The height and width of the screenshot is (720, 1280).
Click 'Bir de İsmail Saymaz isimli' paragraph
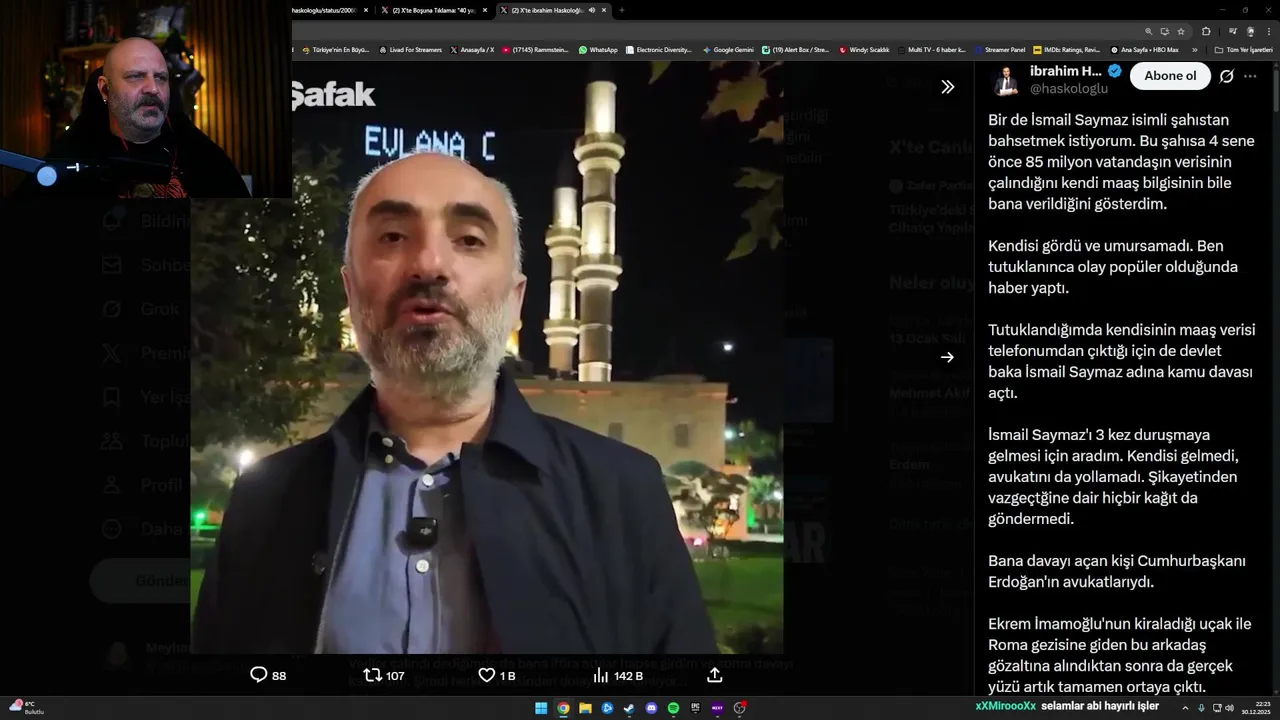(x=1121, y=161)
